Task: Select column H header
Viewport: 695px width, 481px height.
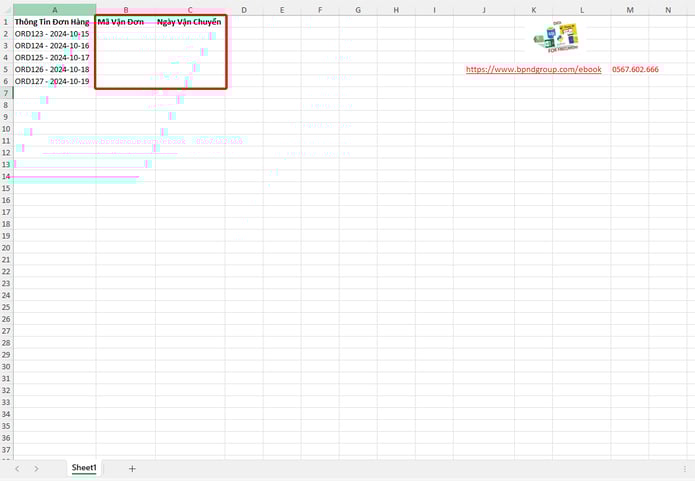Action: (396, 10)
